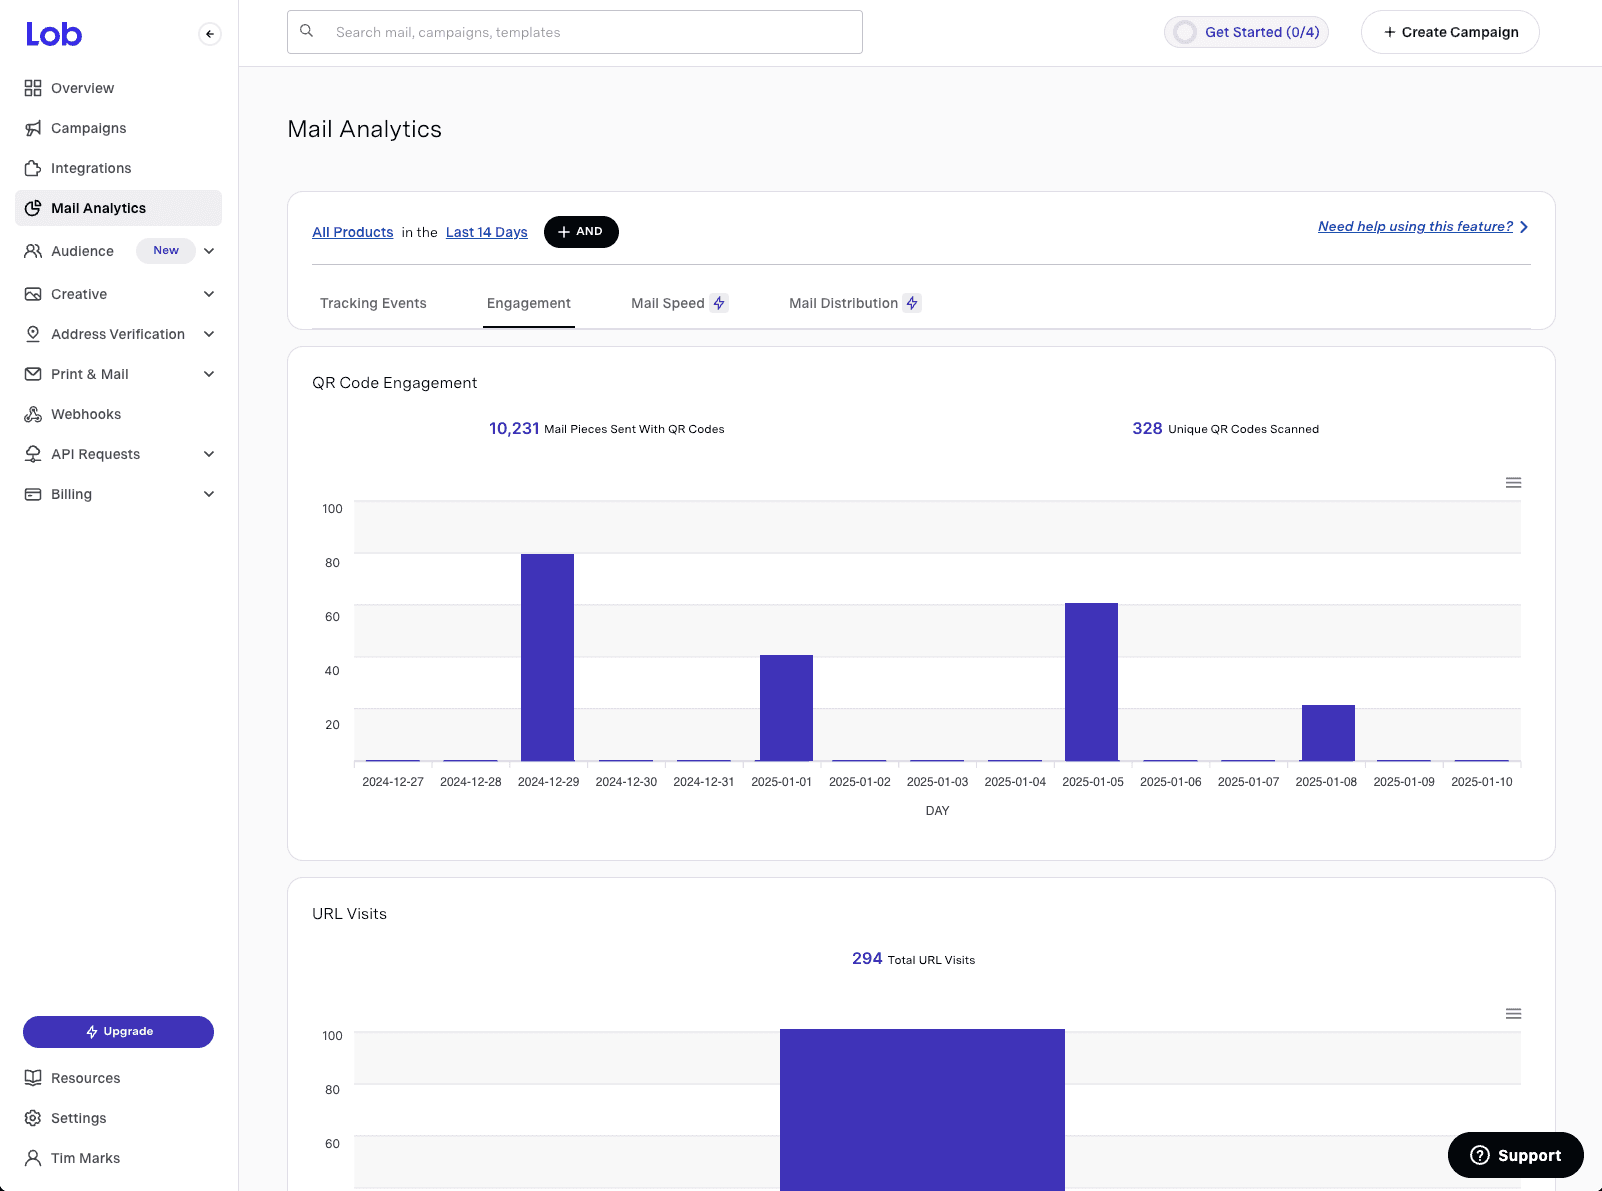Click the Overview grid icon
Screen dimensions: 1602x1191
click(33, 88)
